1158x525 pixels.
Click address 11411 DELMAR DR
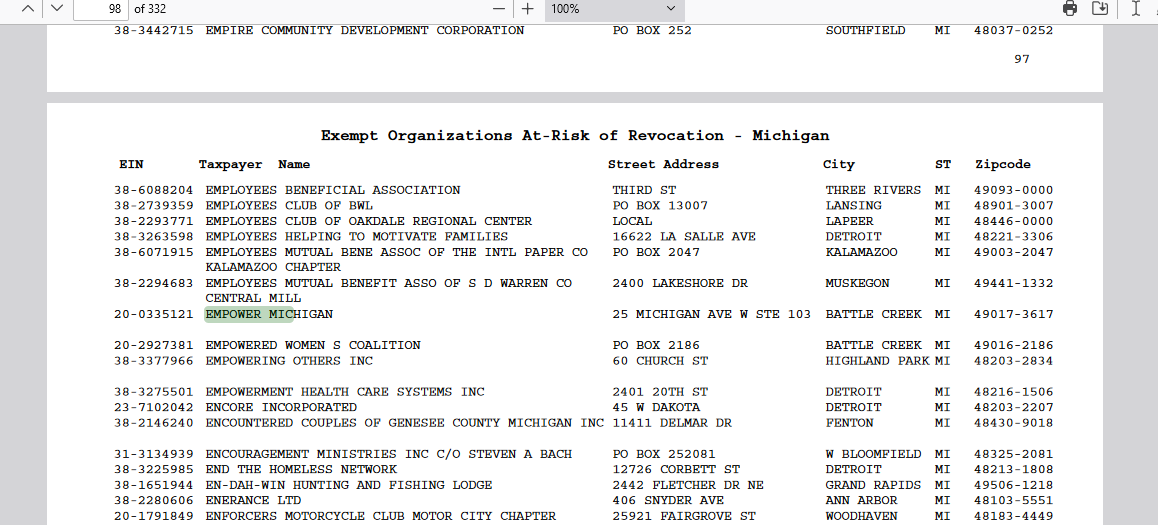coord(672,423)
